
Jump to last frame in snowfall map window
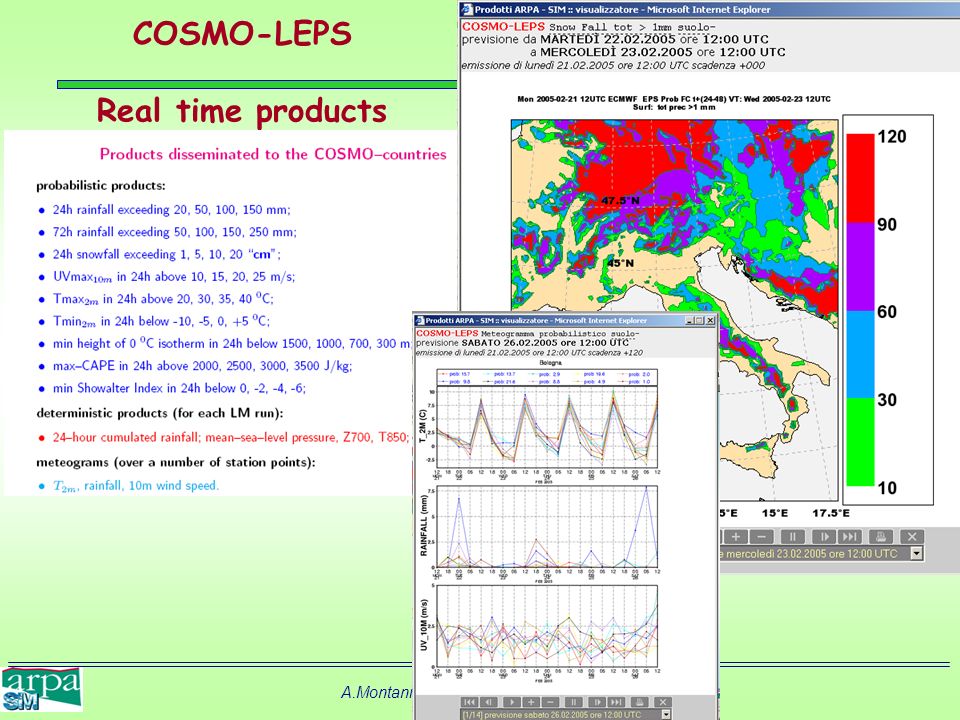pyautogui.click(x=849, y=537)
